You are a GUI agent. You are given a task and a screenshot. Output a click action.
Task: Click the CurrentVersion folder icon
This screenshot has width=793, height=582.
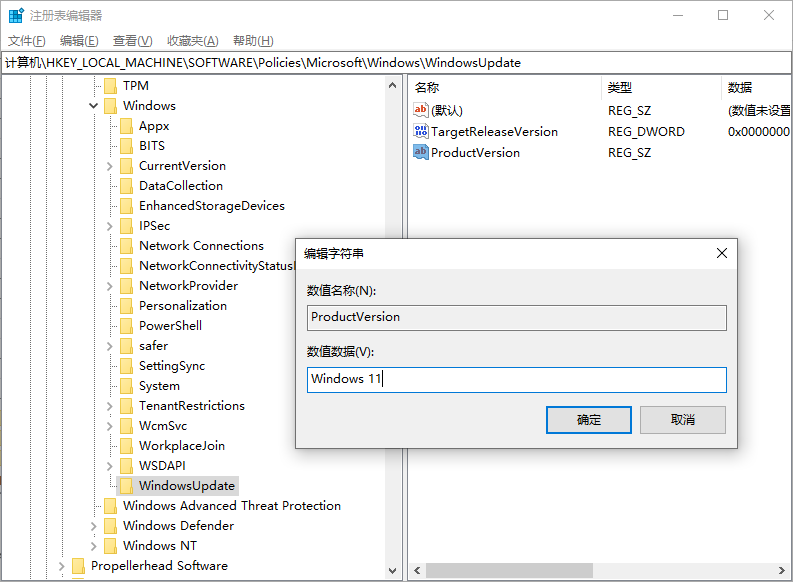(x=126, y=166)
